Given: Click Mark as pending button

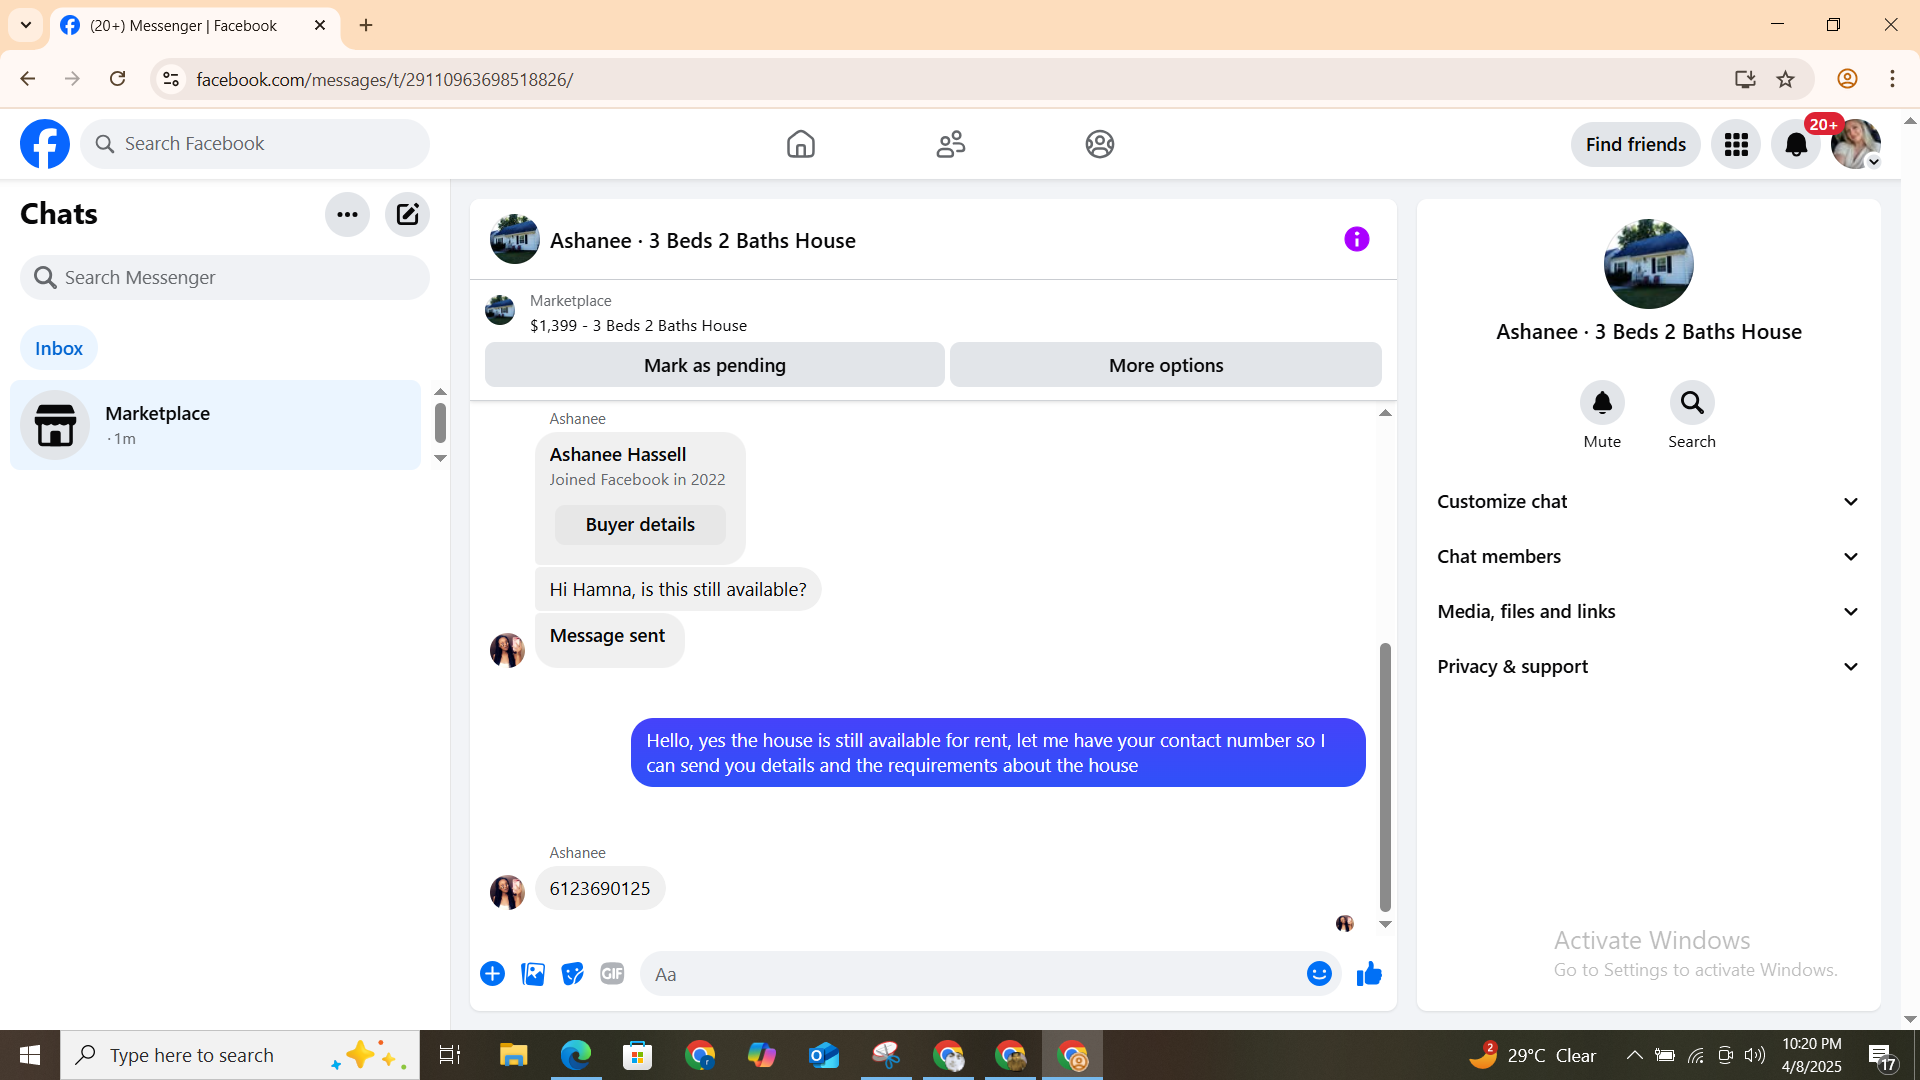Looking at the screenshot, I should pos(714,365).
